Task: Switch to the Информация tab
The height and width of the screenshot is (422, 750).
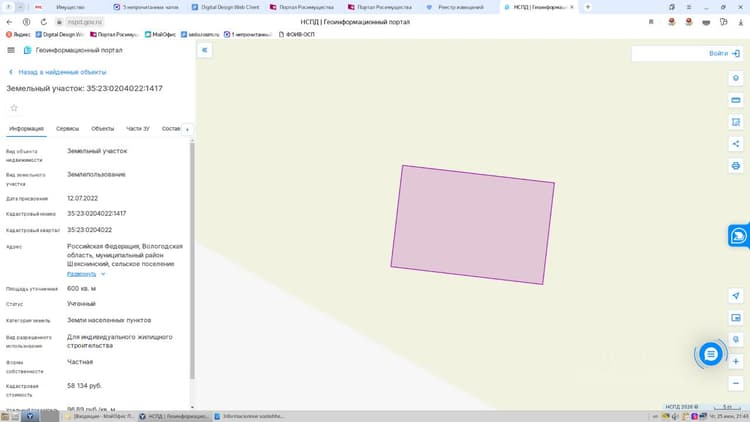Action: [x=26, y=129]
